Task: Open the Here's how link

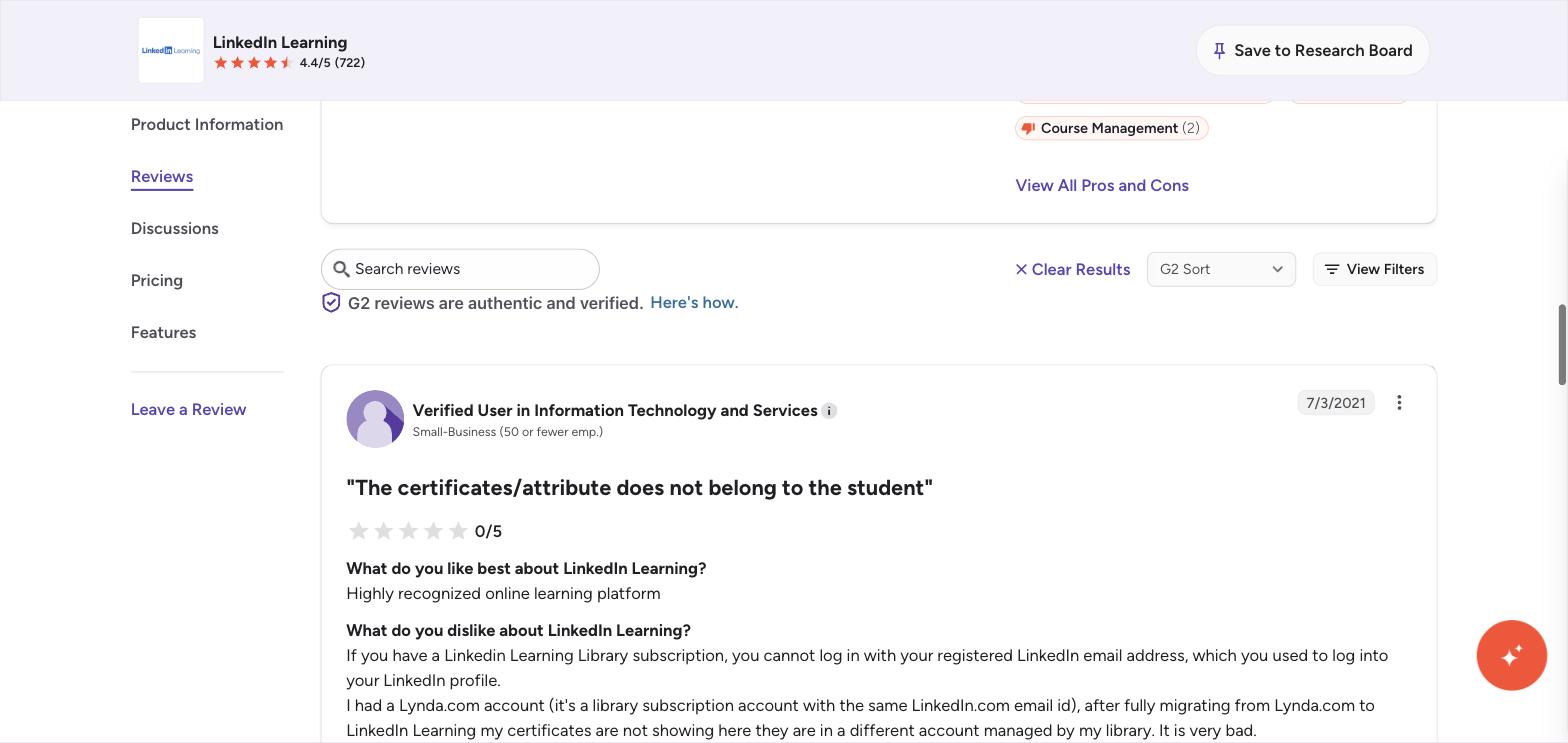Action: click(694, 302)
